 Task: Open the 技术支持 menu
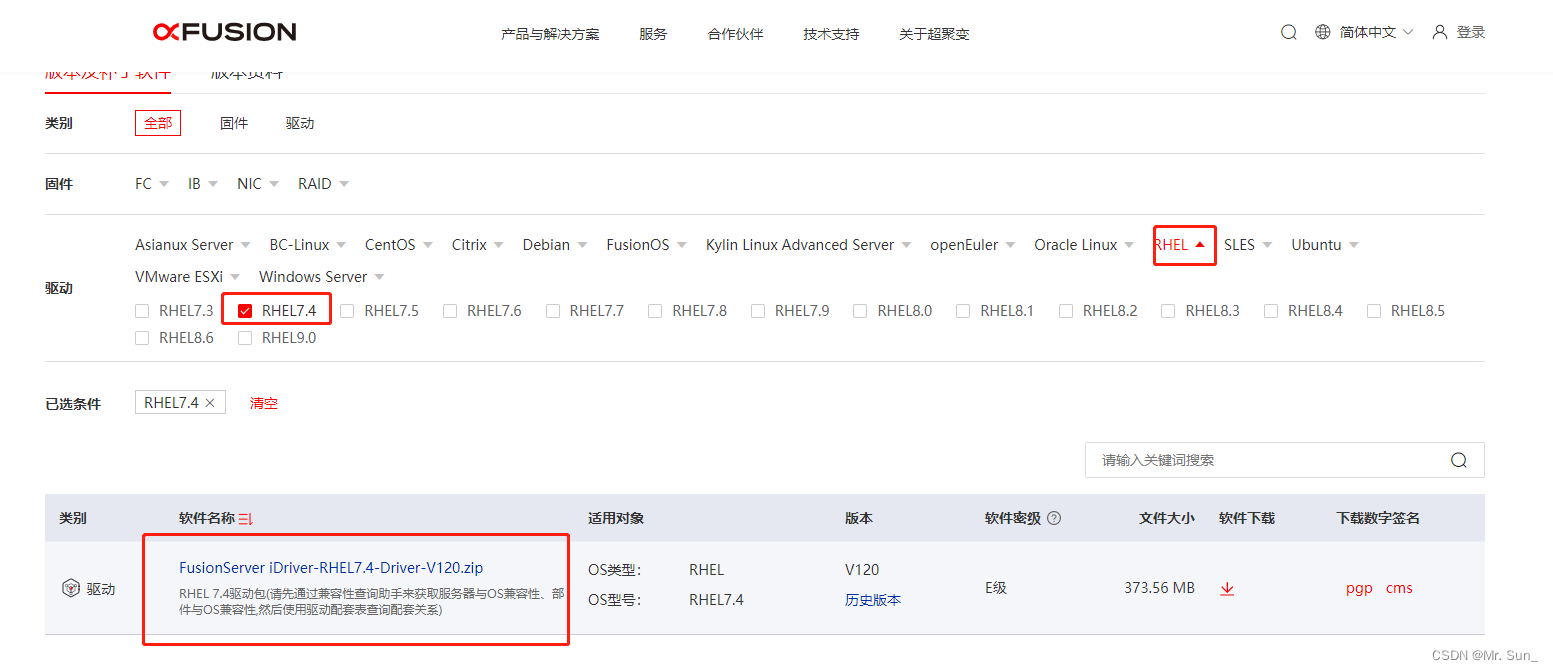click(x=831, y=34)
